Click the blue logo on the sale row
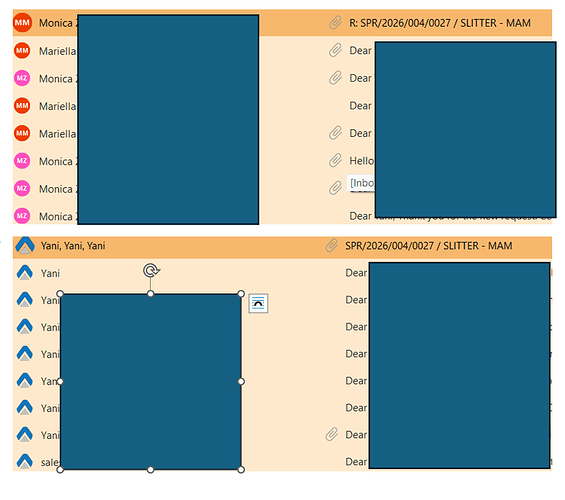Screen dimensions: 565x500 tap(25, 461)
